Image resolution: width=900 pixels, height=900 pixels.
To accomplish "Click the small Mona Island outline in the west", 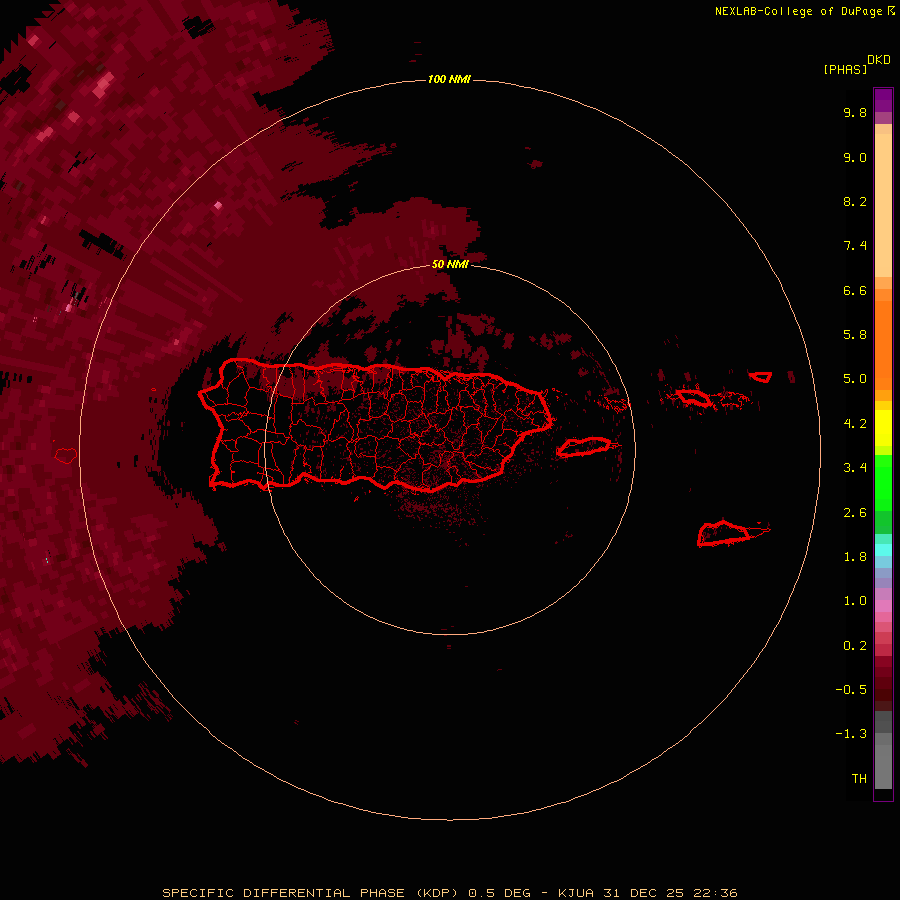I will point(65,456).
